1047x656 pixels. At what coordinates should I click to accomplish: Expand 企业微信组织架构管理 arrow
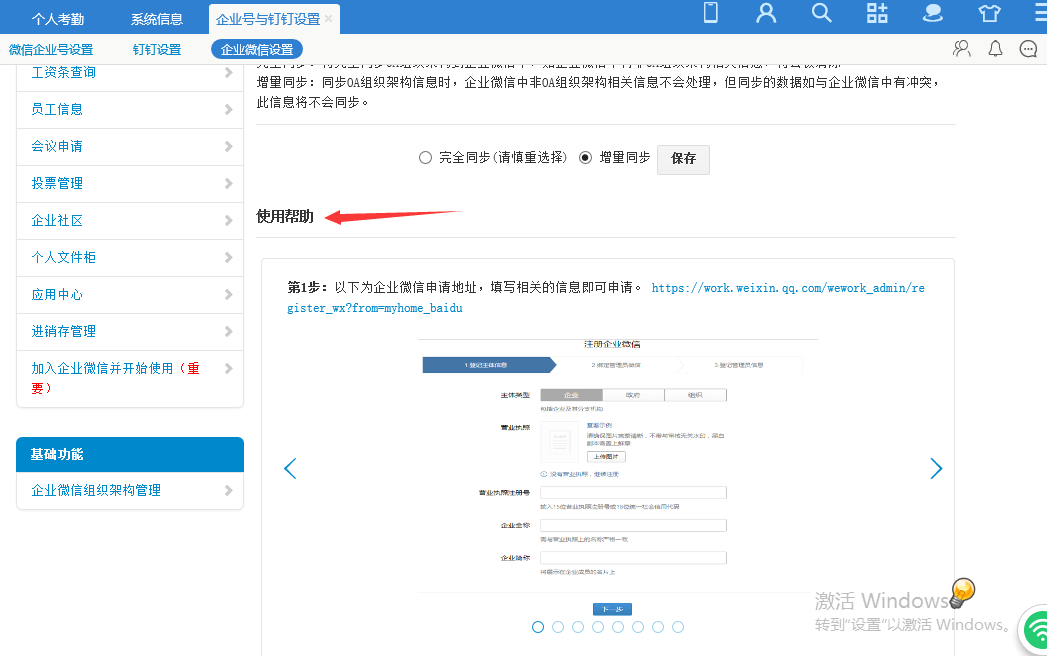pos(229,491)
